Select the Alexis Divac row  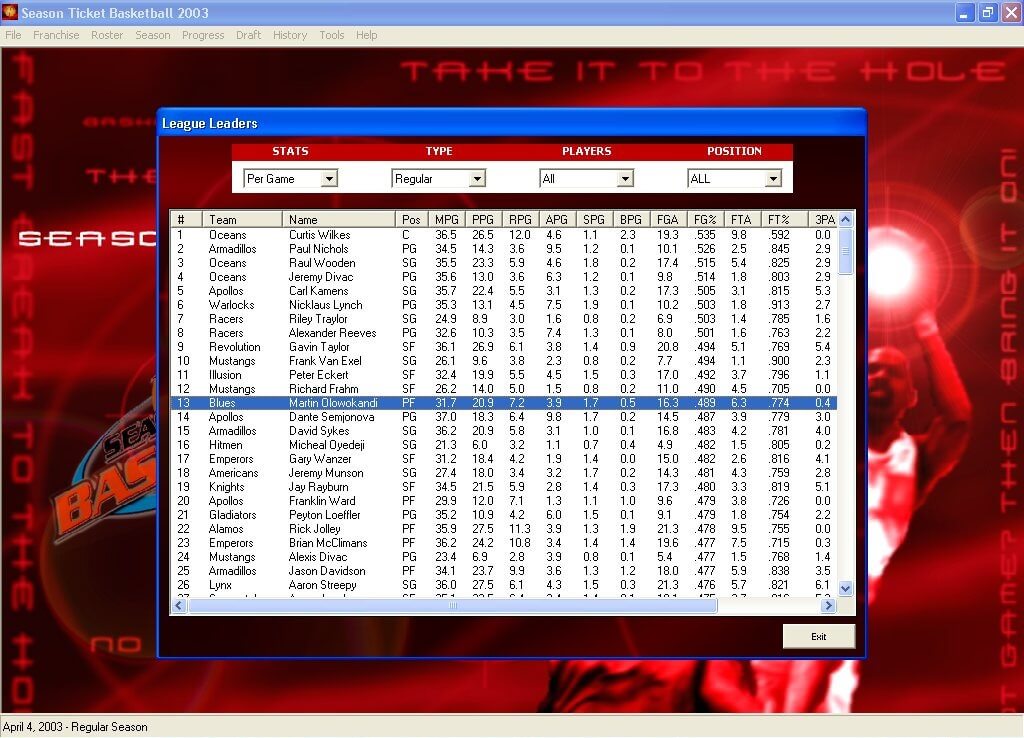point(504,557)
